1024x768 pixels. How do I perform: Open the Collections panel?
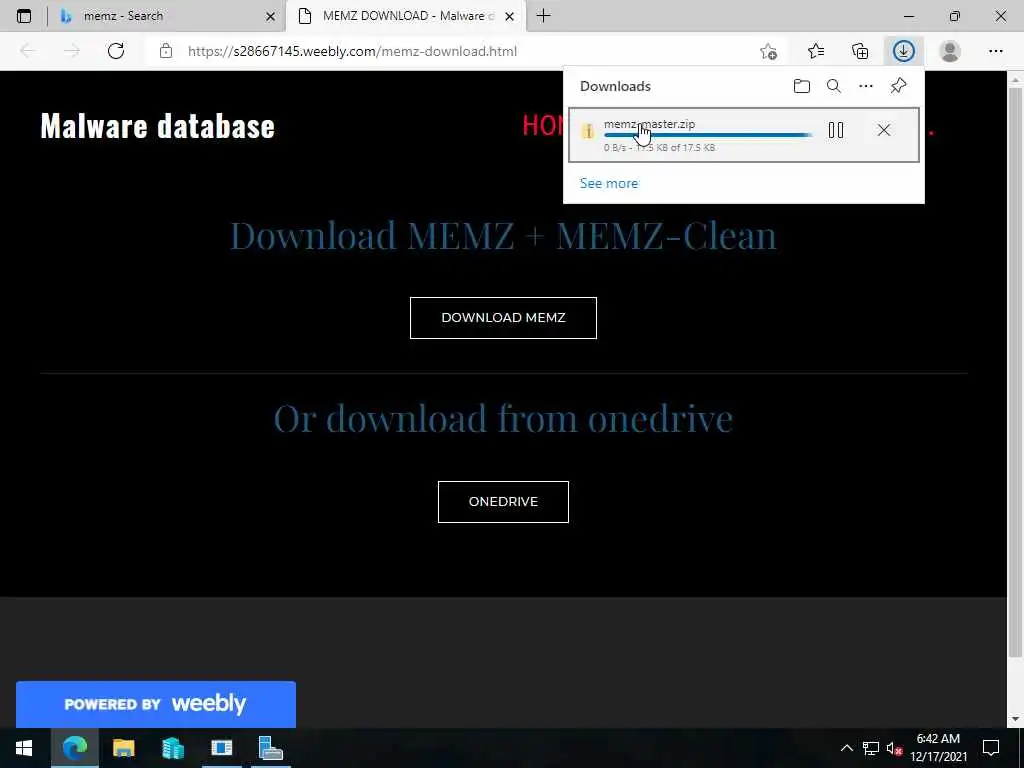pyautogui.click(x=860, y=51)
